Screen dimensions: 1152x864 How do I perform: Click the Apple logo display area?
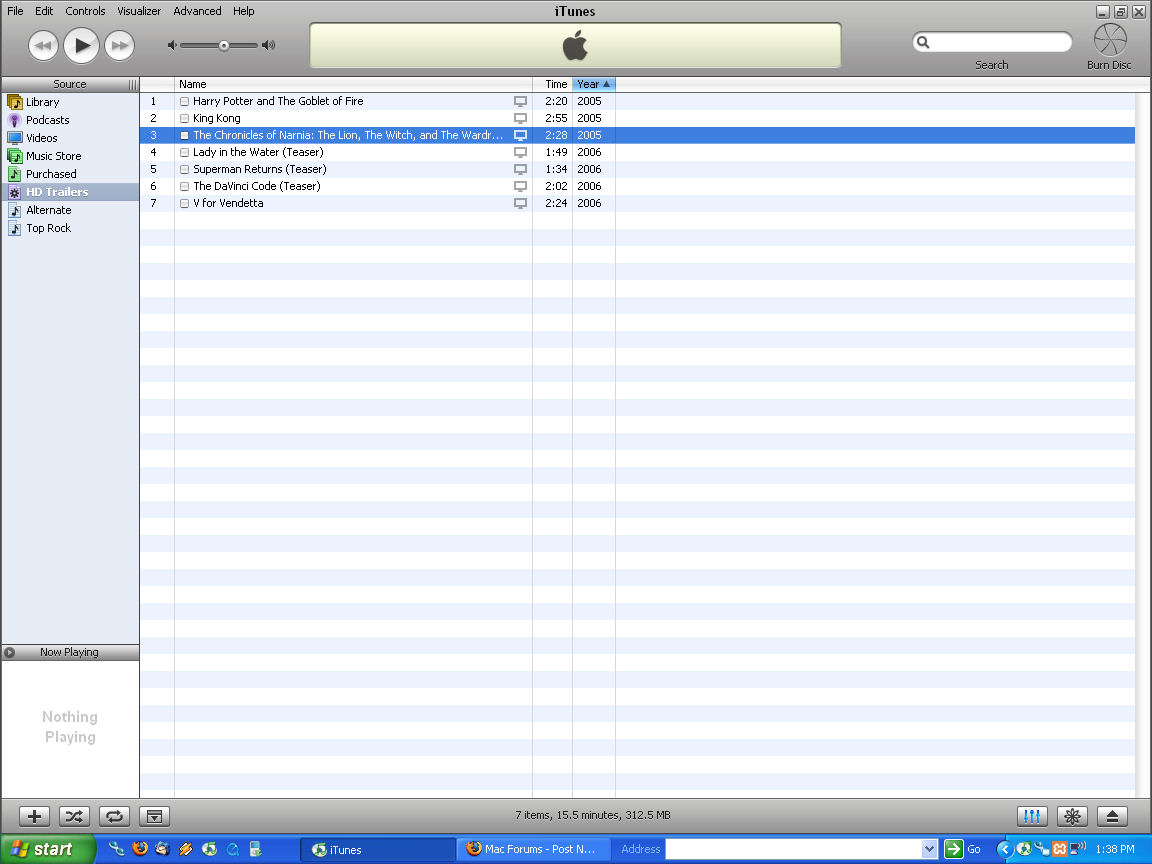[575, 46]
